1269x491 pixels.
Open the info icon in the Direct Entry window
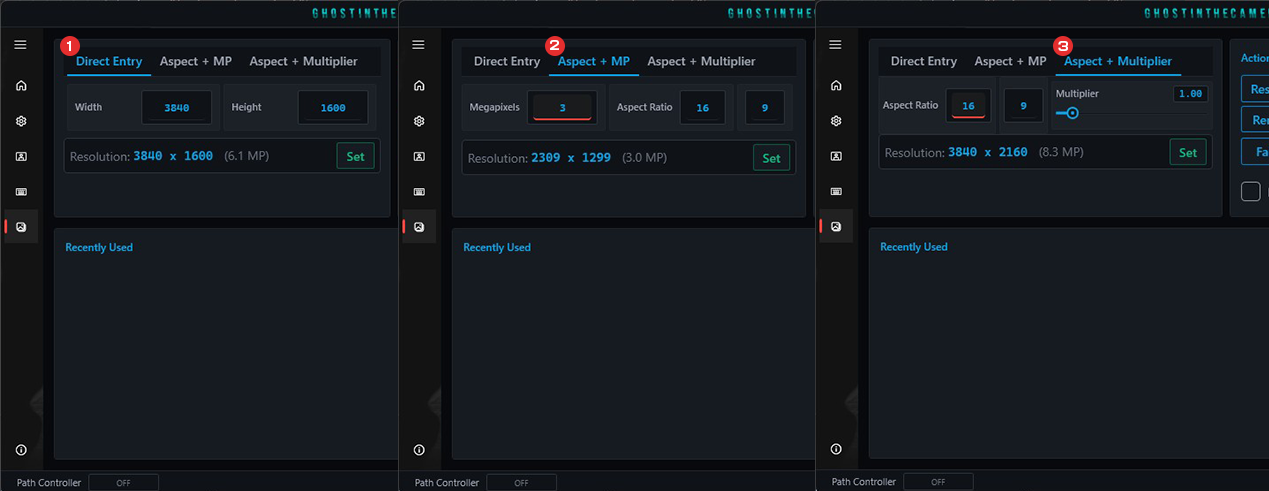(x=21, y=450)
